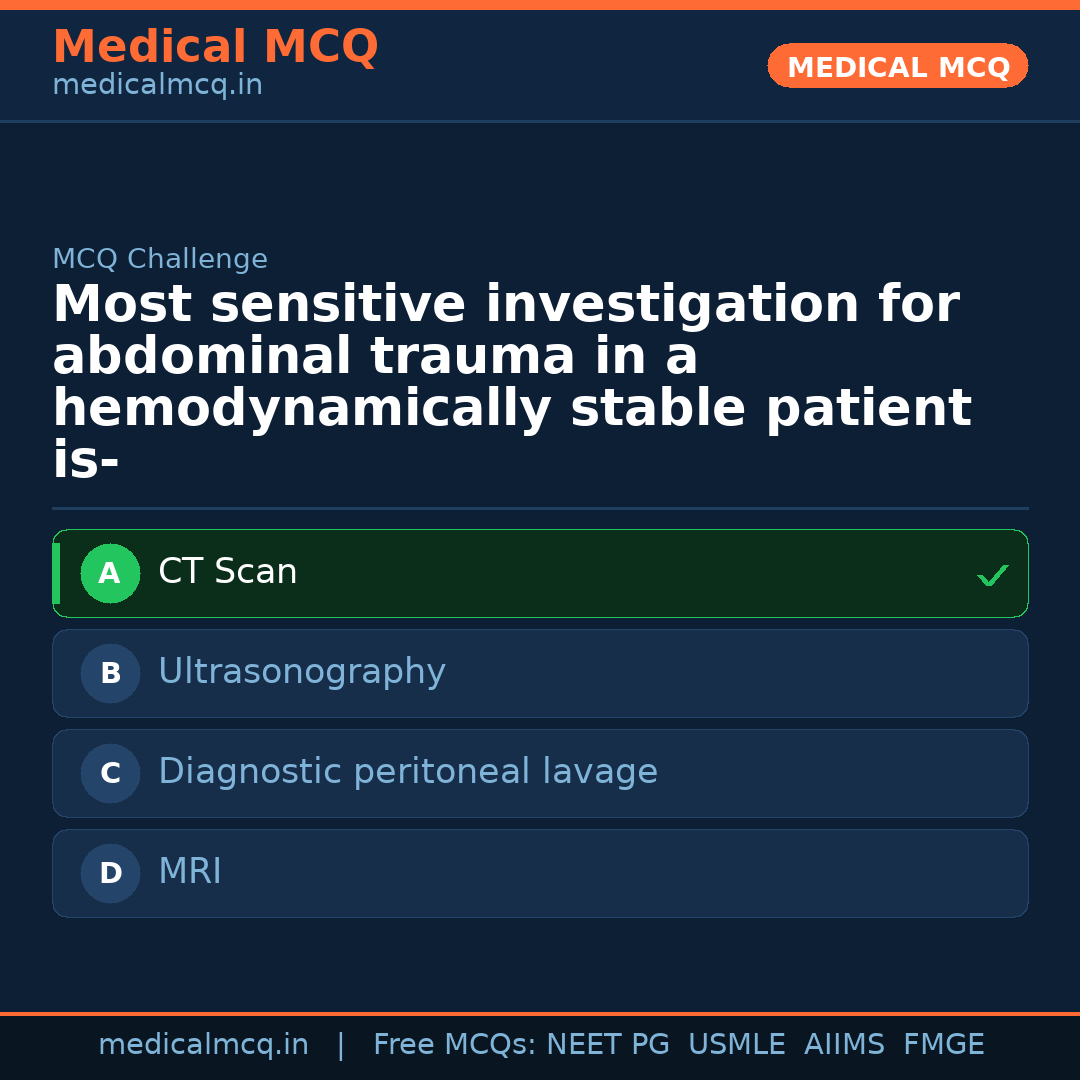Choose the Ultrasonography option text

[301, 672]
